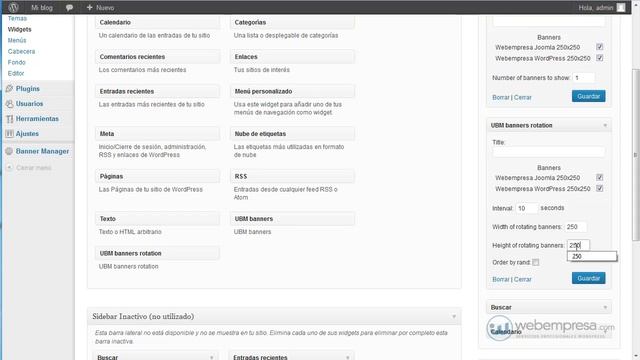Image resolution: width=640 pixels, height=360 pixels.
Task: Click the Interval seconds input field
Action: point(527,208)
